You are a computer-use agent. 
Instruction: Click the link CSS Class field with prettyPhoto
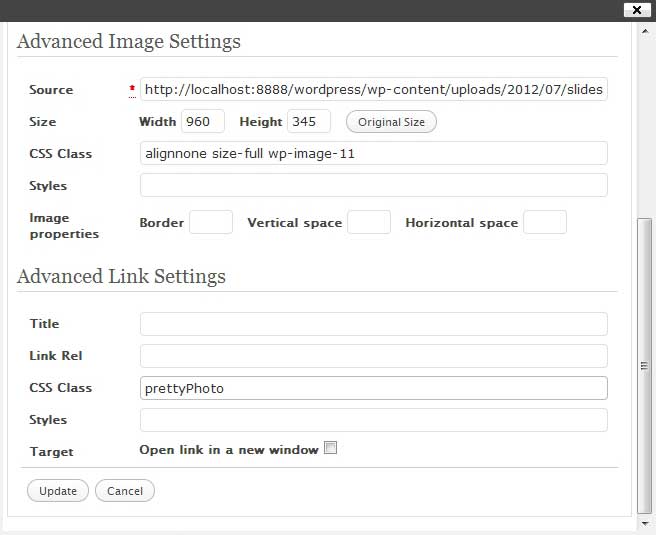[373, 388]
